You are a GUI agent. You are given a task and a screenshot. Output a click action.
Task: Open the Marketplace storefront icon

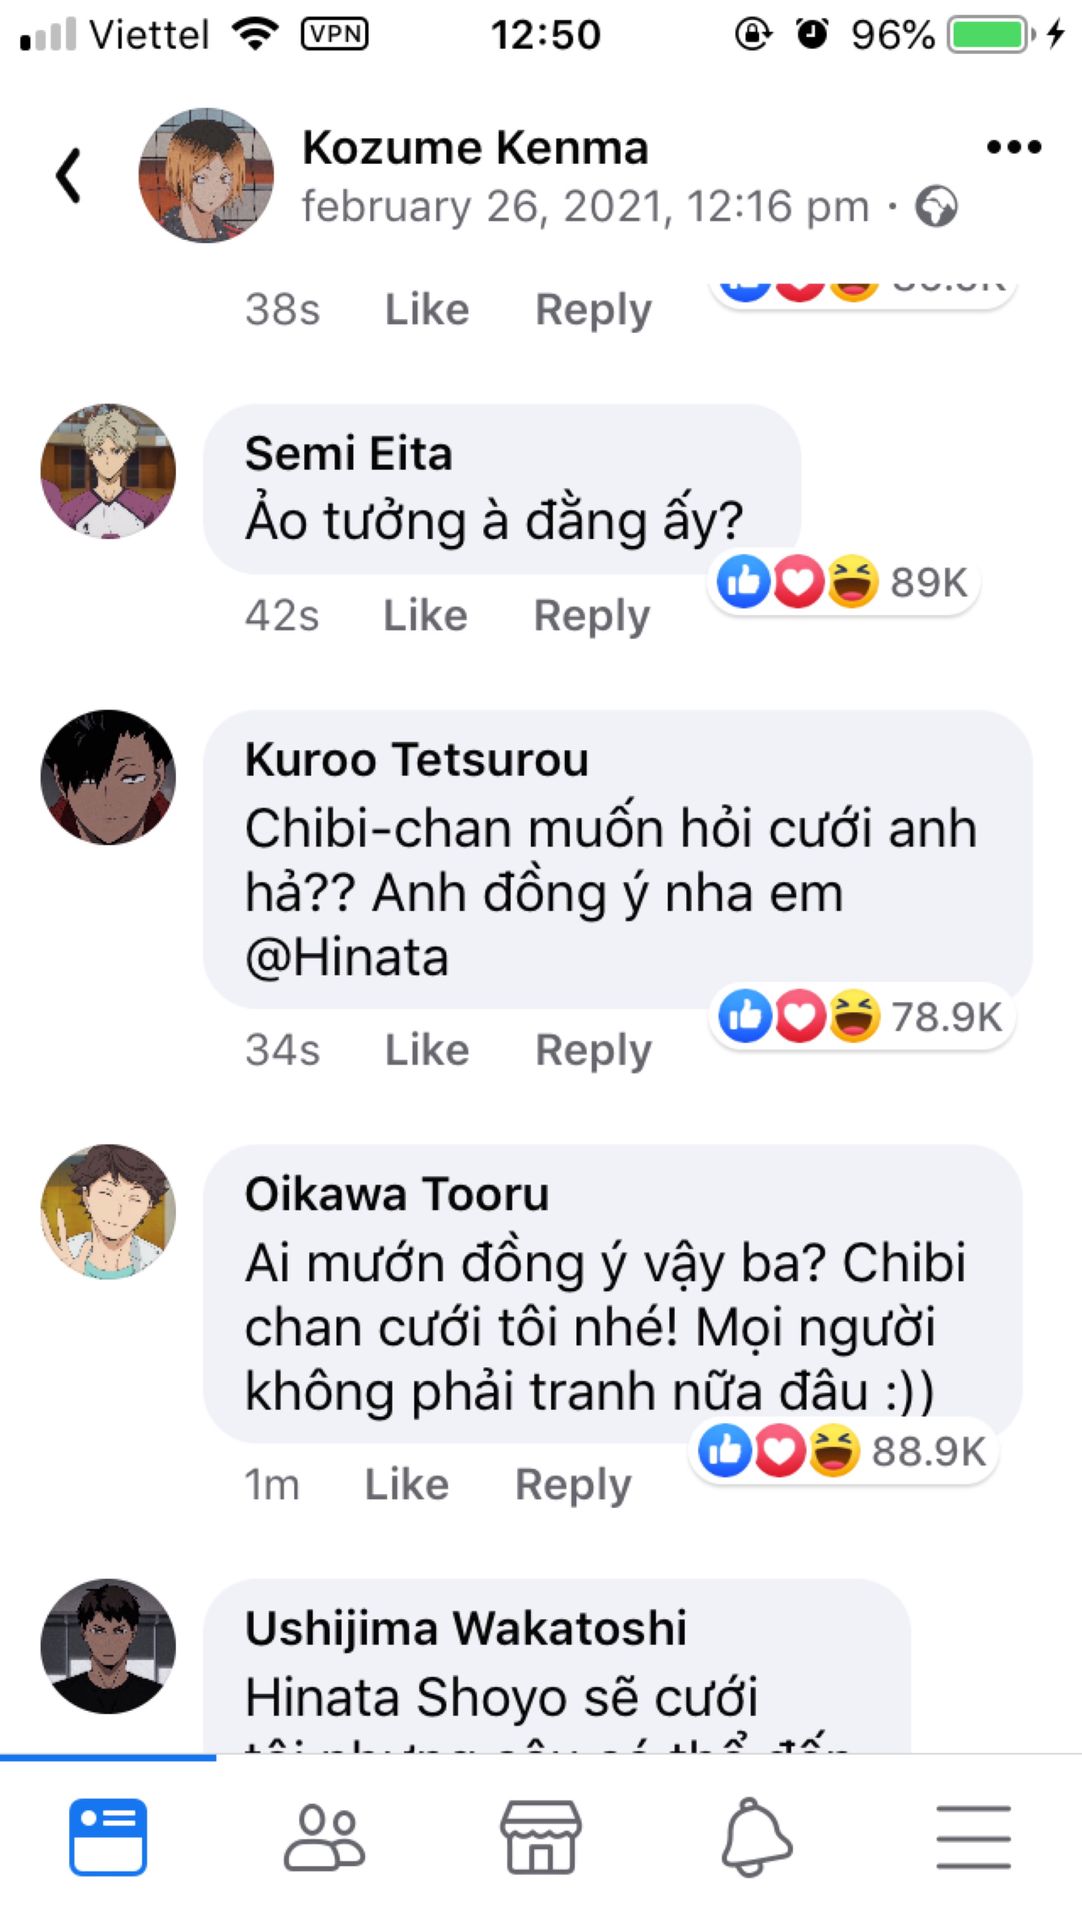tap(540, 1836)
